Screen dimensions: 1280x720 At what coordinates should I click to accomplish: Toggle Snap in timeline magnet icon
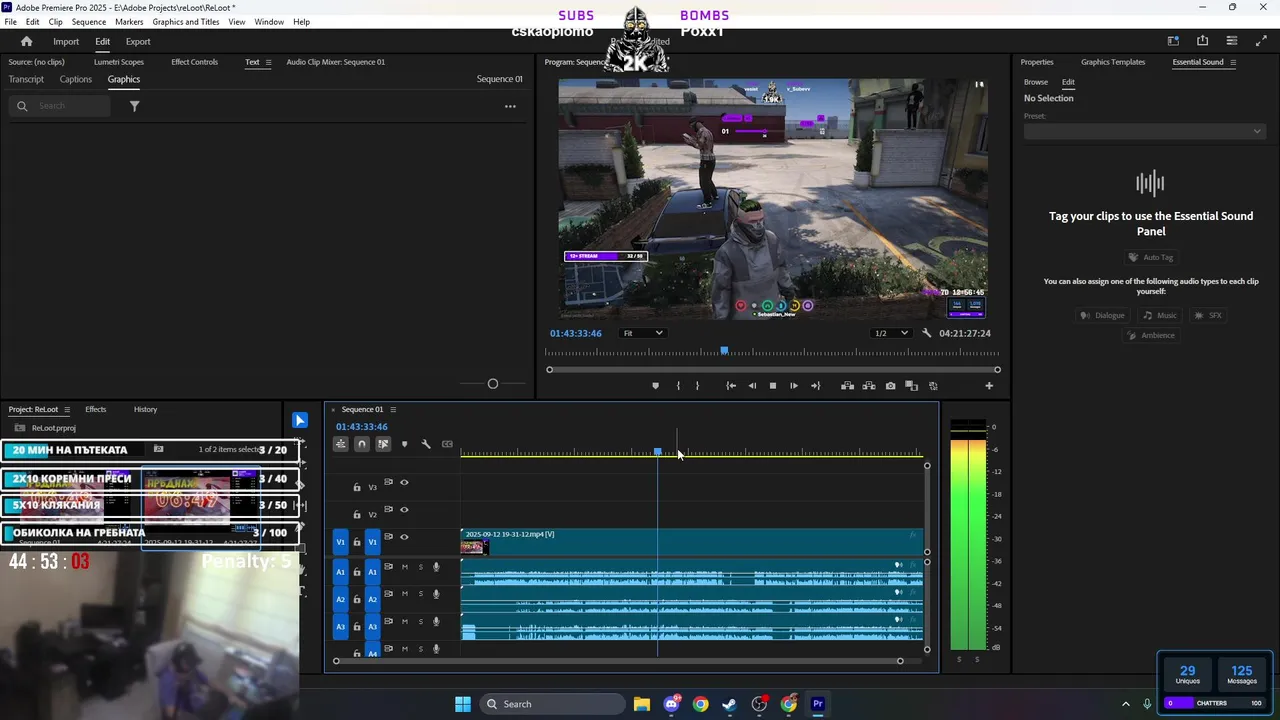coord(362,444)
